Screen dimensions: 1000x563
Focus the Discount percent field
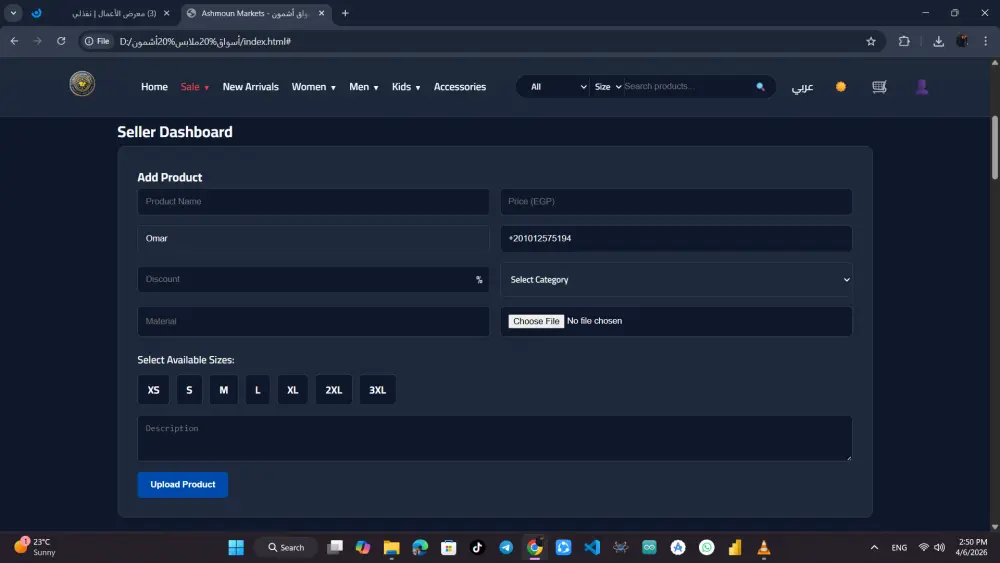313,279
